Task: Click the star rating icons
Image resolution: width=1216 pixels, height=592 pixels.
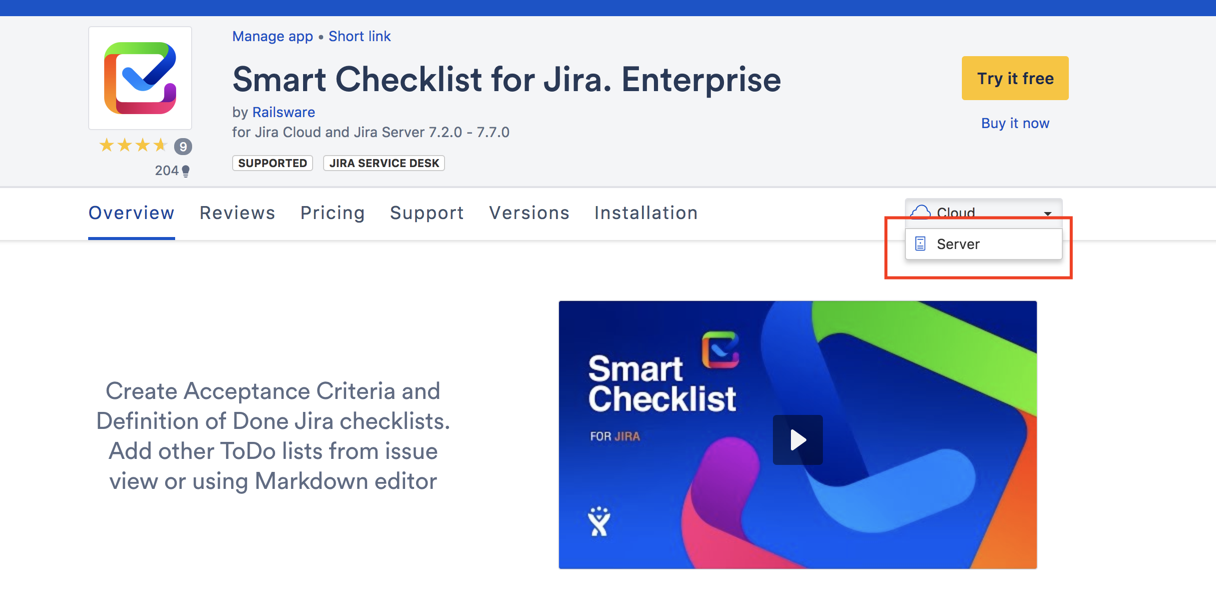Action: 133,146
